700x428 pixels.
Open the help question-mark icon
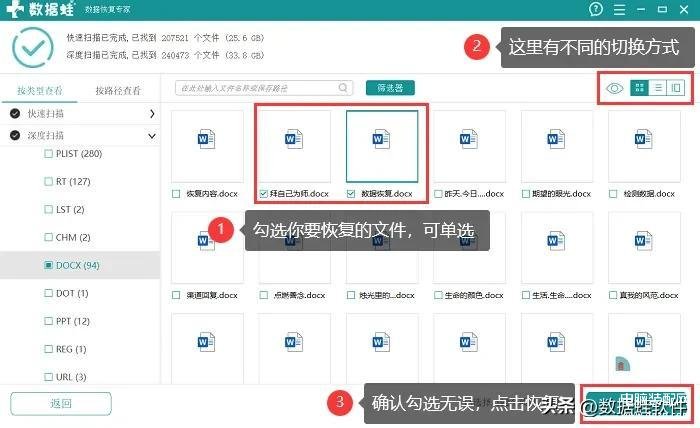(596, 9)
